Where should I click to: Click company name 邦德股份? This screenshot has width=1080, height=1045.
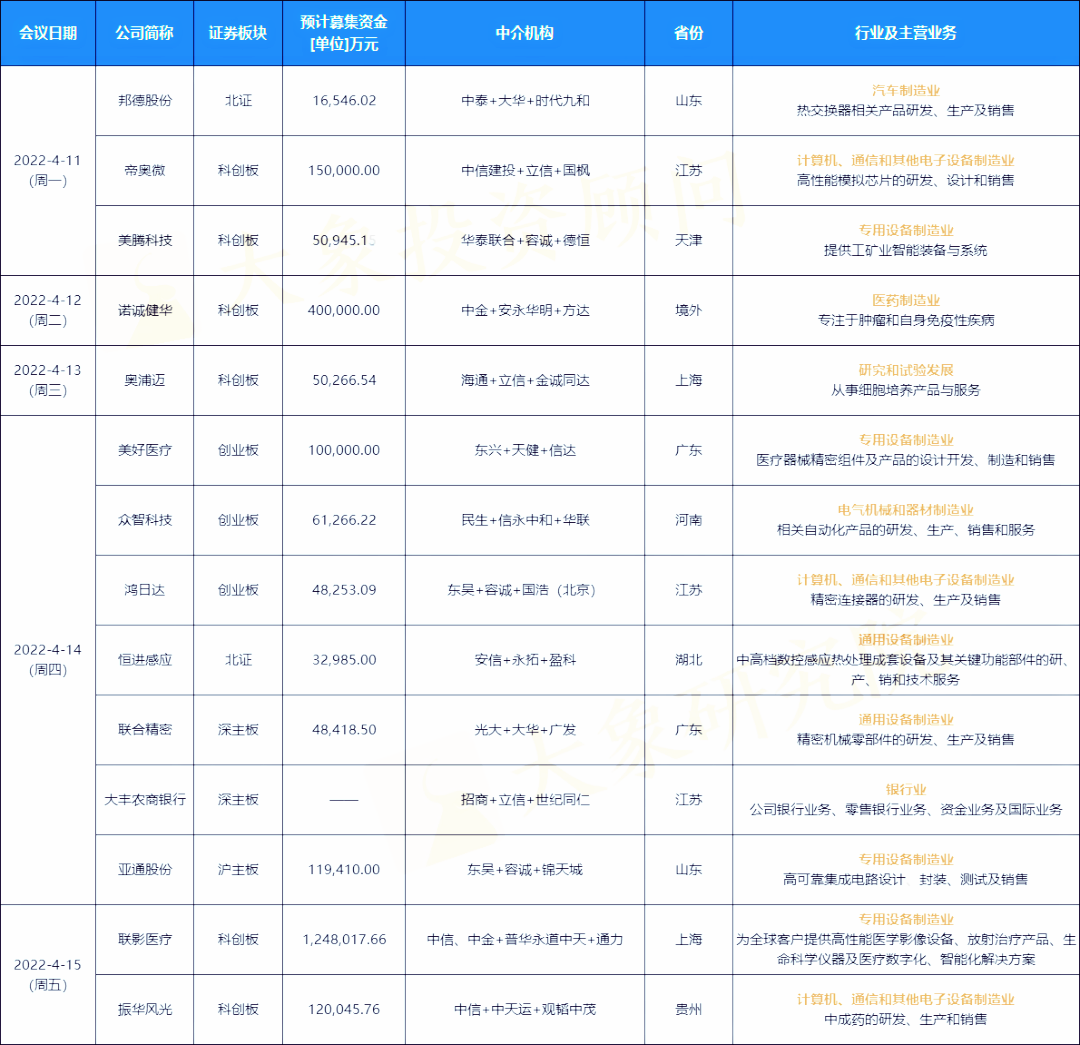[x=145, y=101]
